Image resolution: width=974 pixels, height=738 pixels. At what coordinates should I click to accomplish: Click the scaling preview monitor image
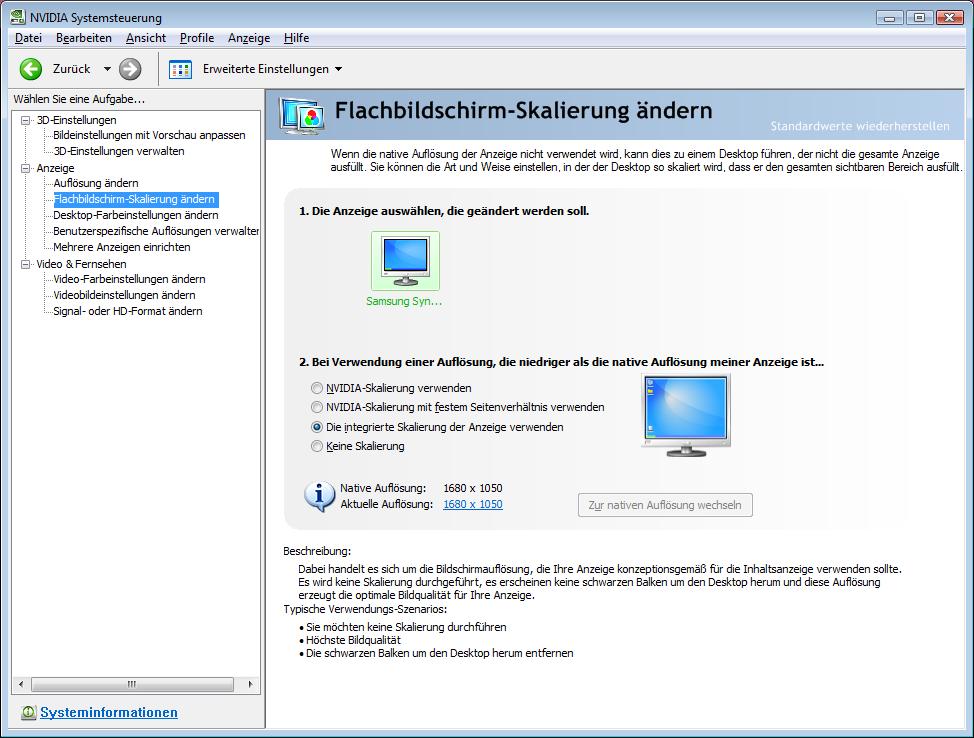pos(686,415)
